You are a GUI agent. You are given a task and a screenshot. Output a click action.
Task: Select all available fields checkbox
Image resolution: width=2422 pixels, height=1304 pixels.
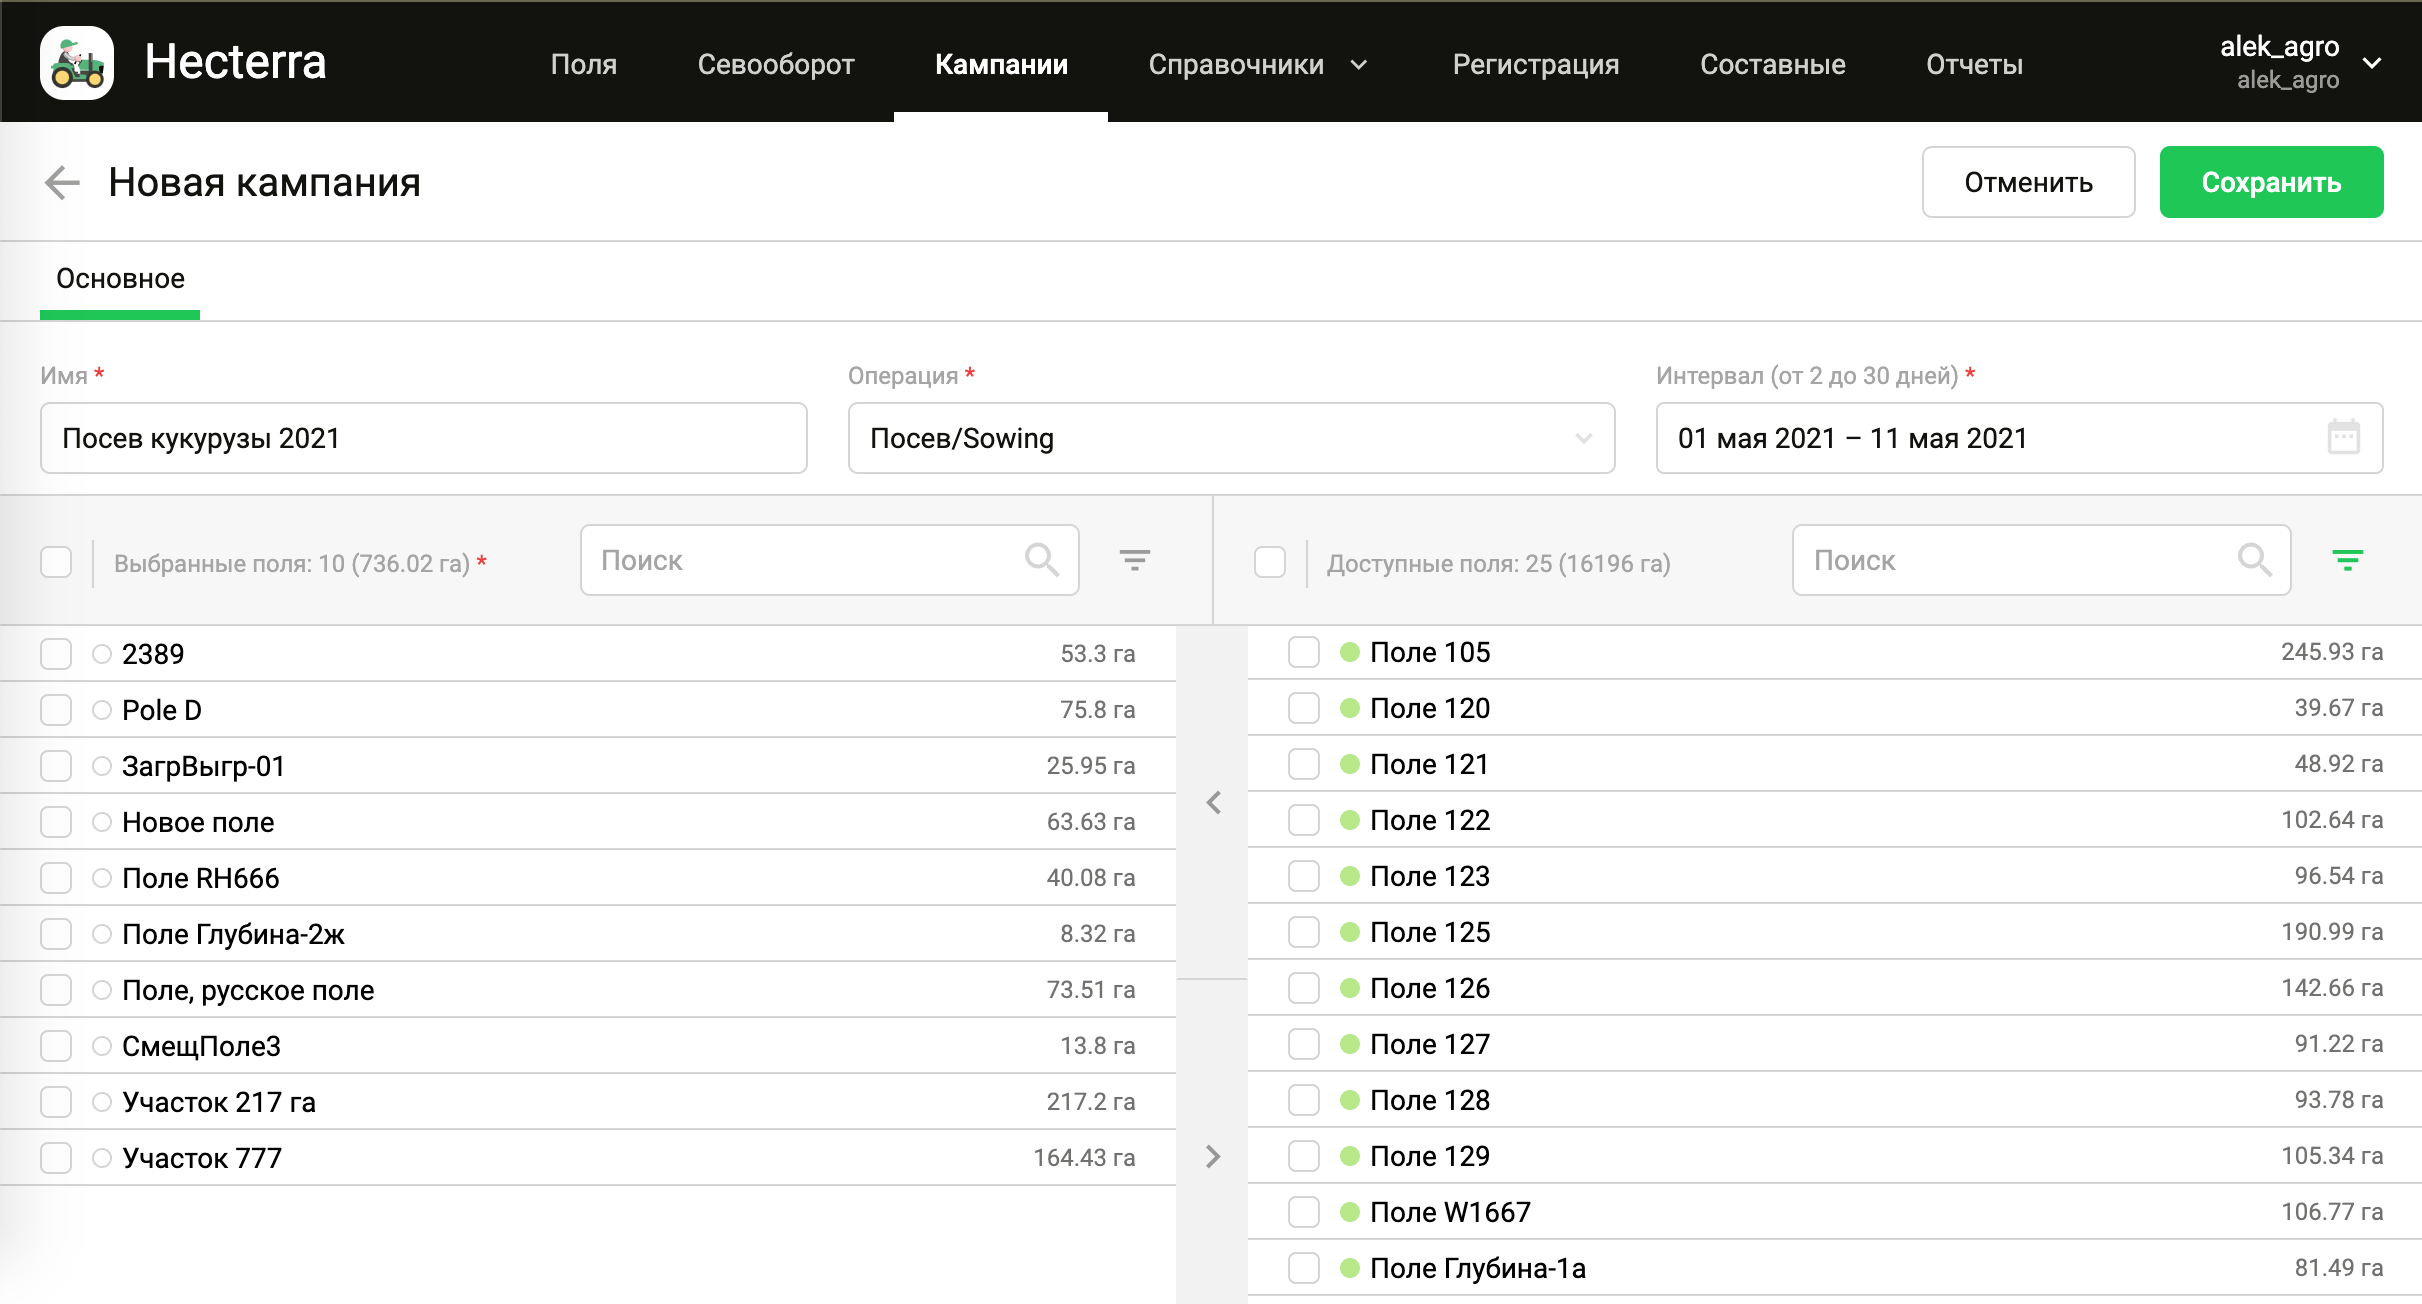(x=1270, y=562)
